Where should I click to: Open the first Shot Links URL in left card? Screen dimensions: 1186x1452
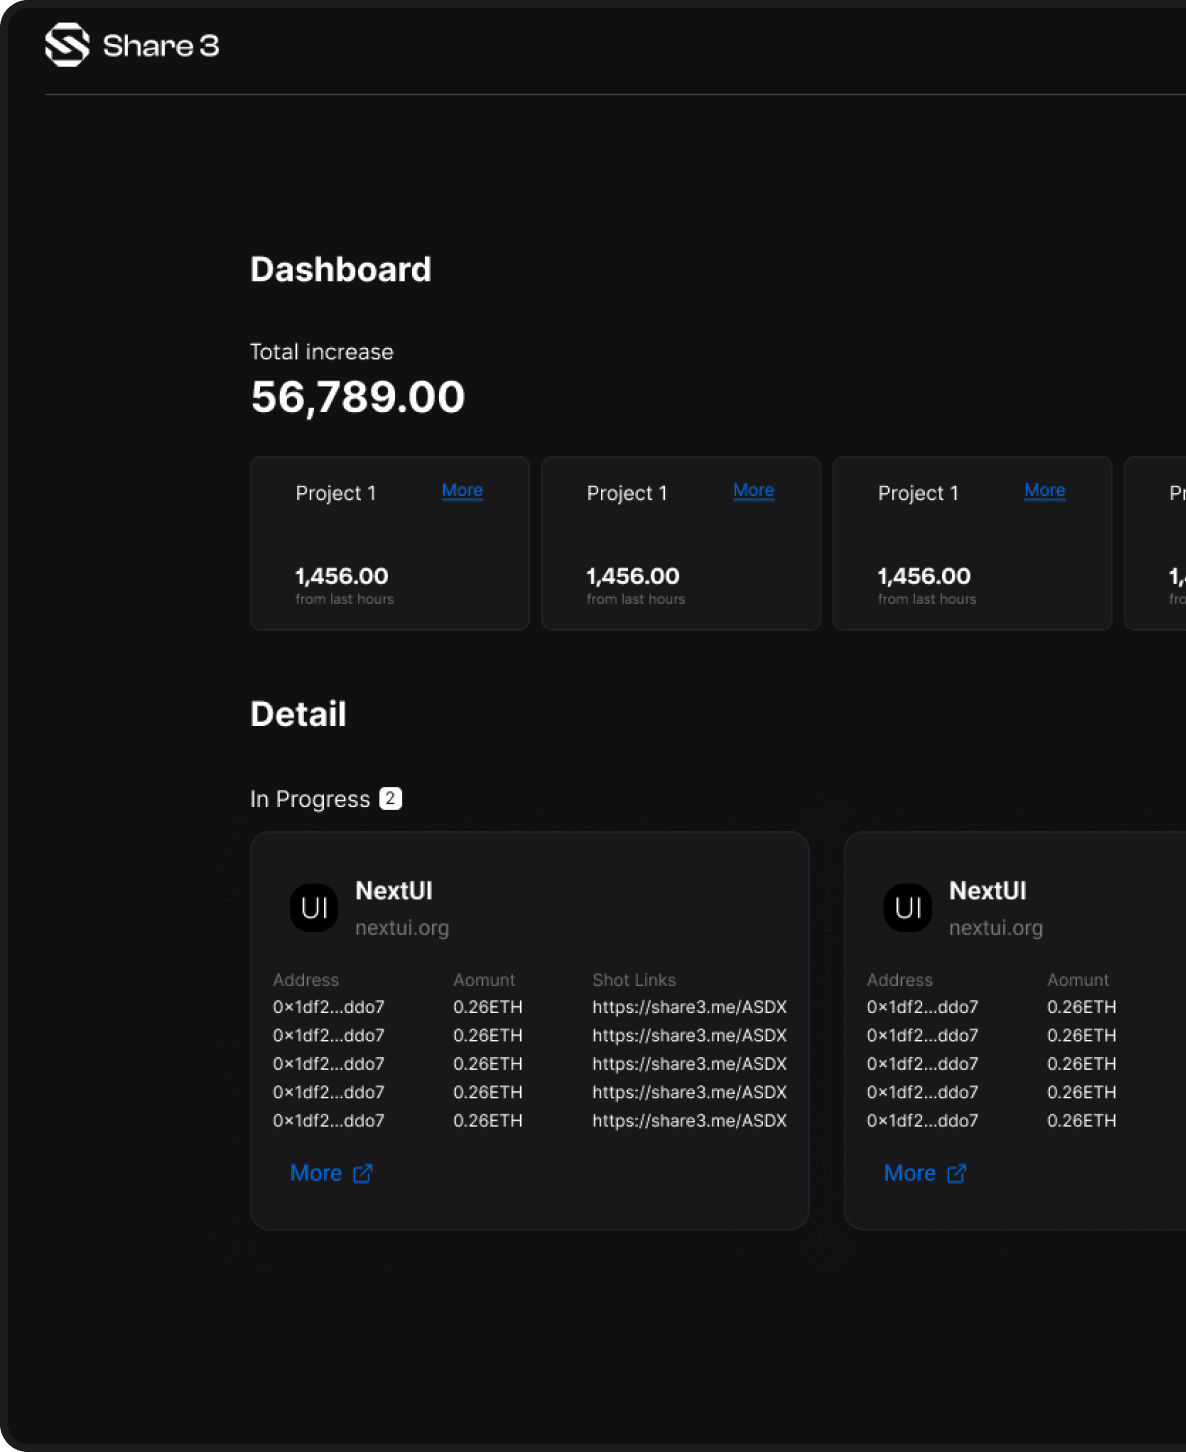click(689, 1007)
